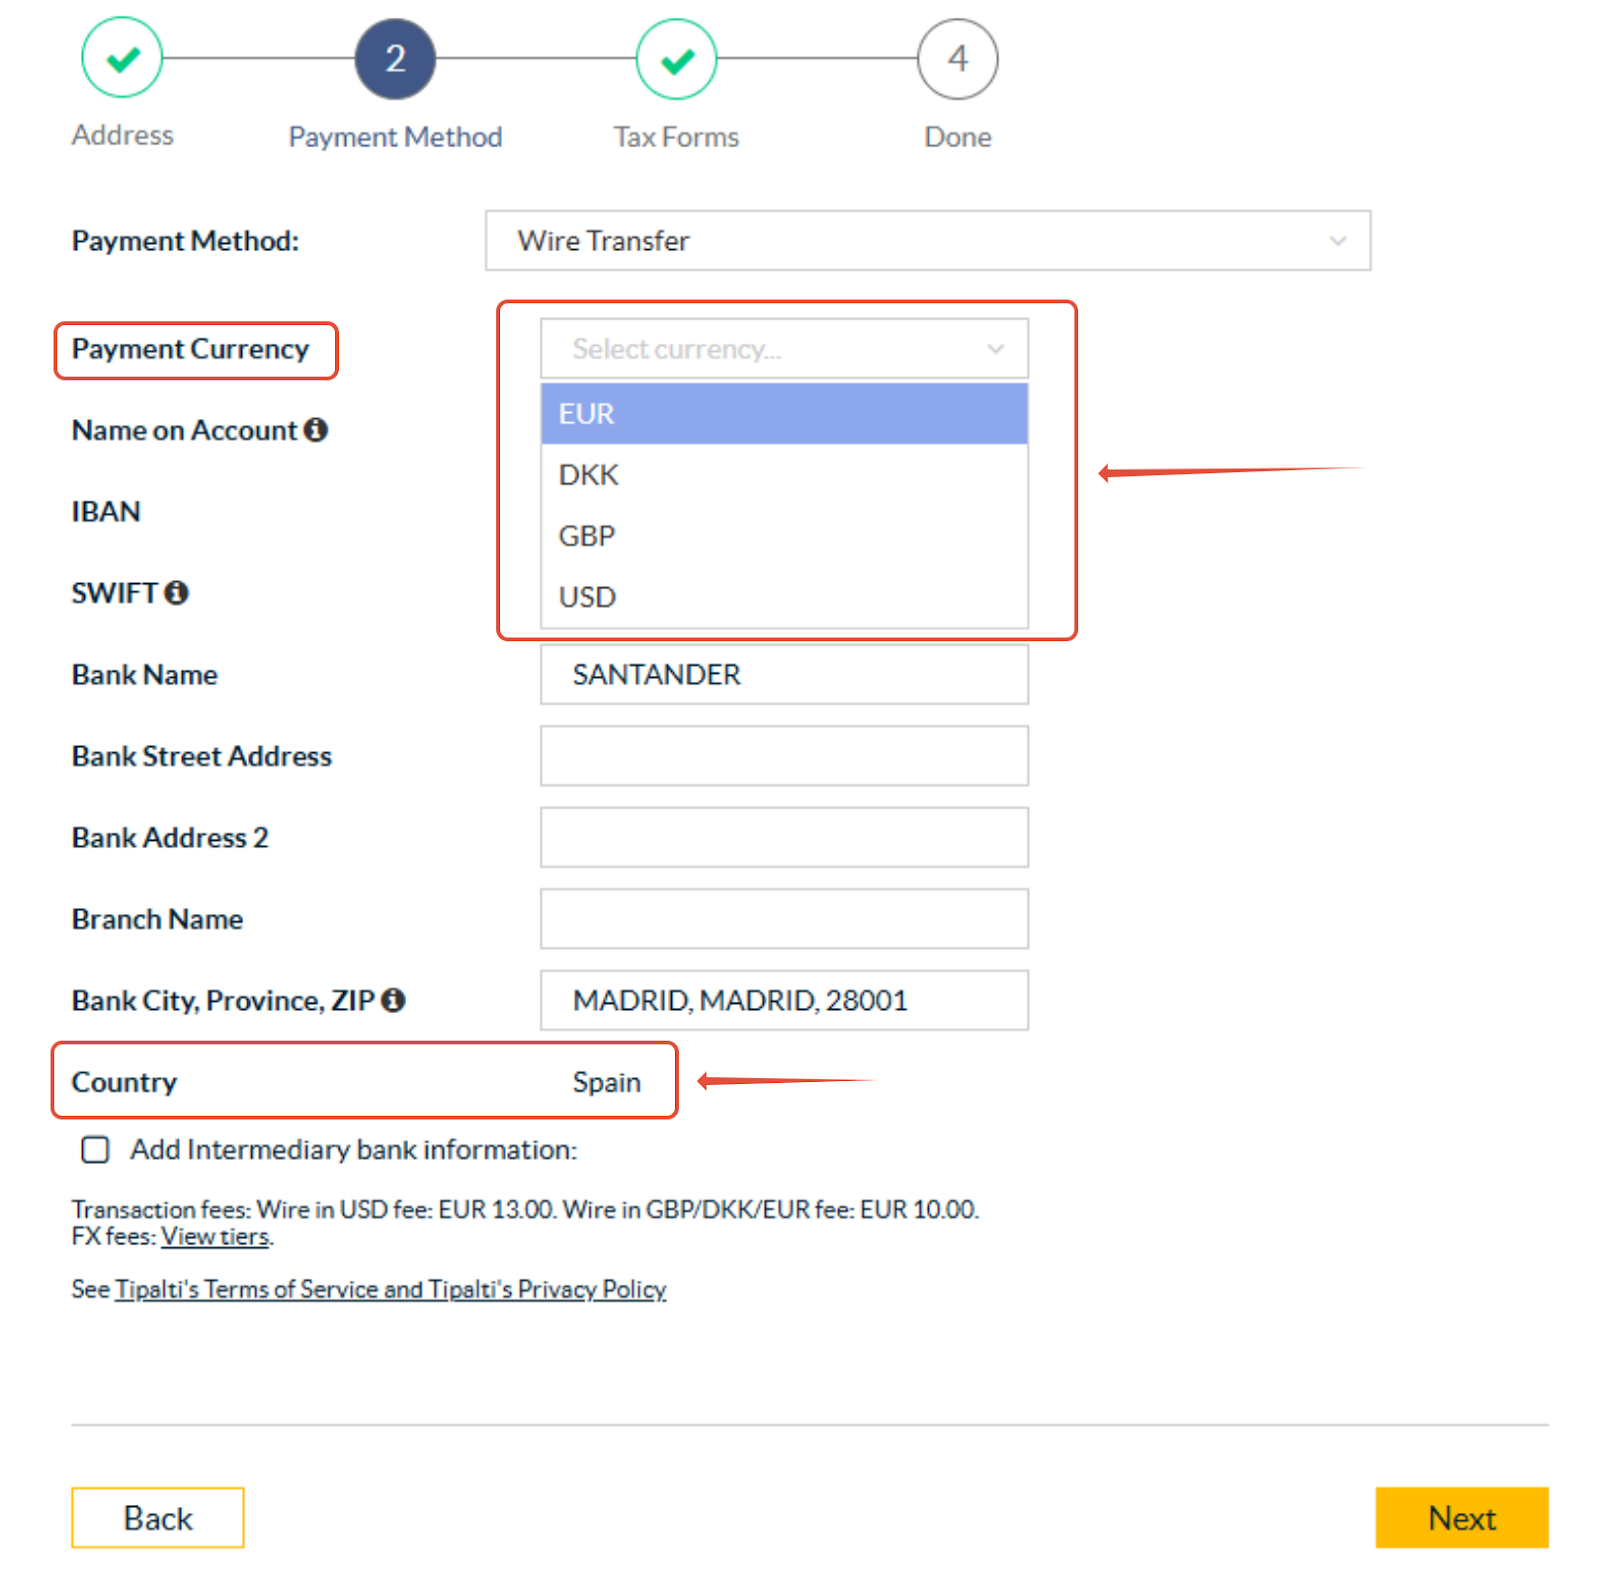
Task: Choose DKK in the currency list
Action: coord(784,475)
